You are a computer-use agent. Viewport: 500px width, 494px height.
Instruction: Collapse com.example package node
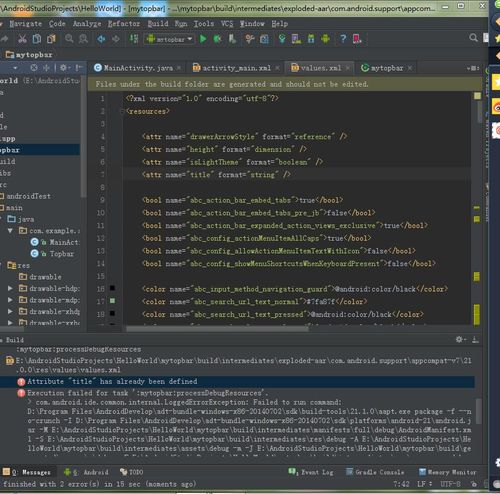10,231
